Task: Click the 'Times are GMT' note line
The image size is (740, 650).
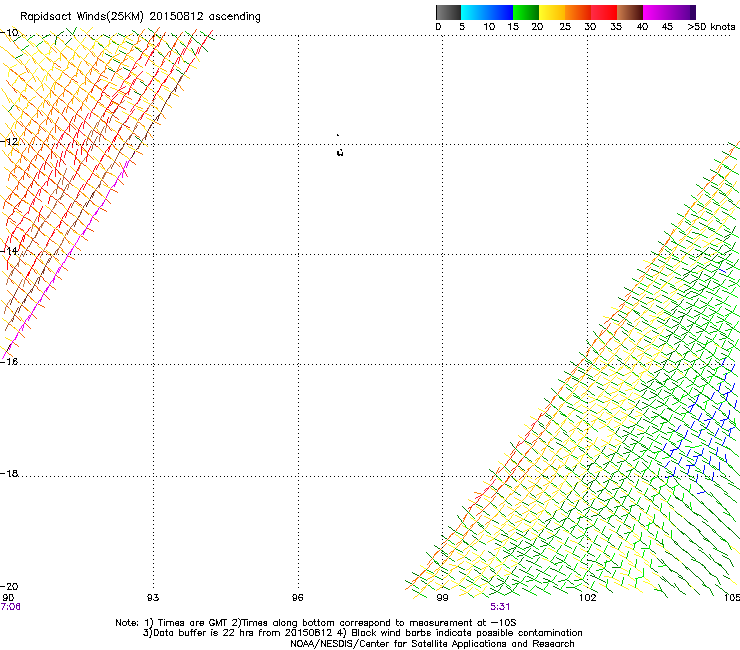Action: [x=316, y=623]
